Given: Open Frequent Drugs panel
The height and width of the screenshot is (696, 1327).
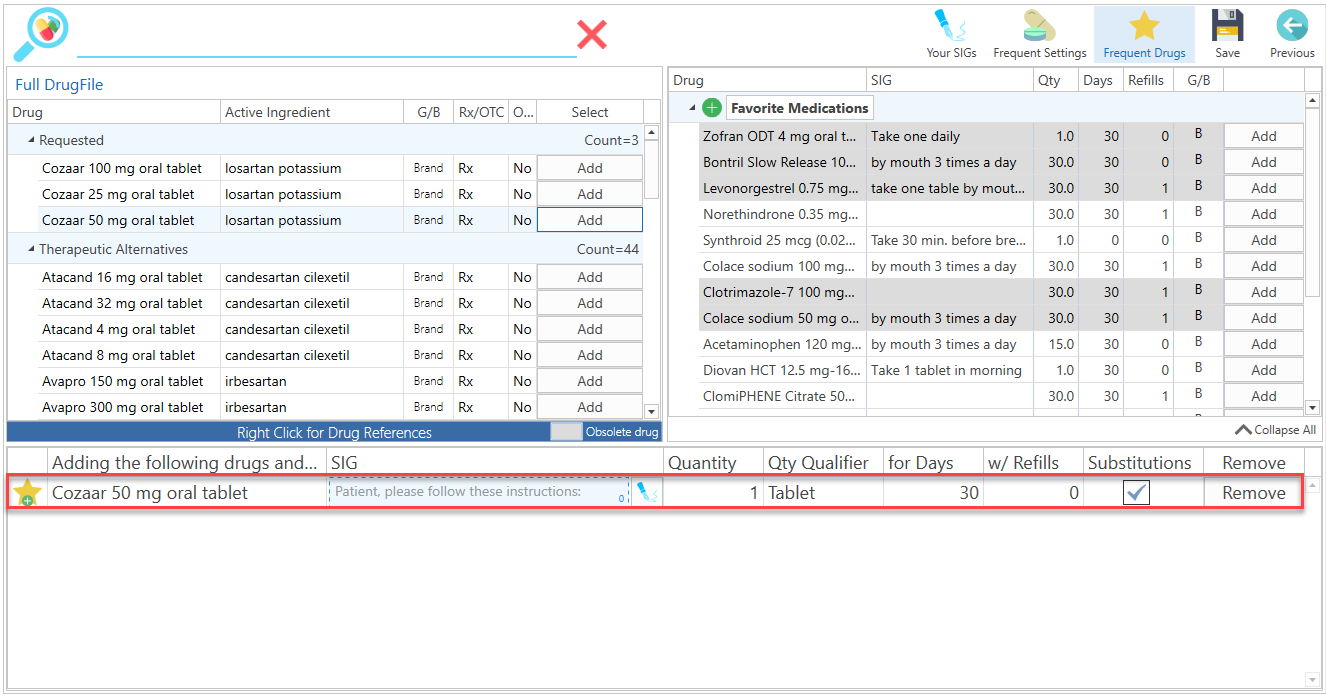Looking at the screenshot, I should pos(1144,34).
